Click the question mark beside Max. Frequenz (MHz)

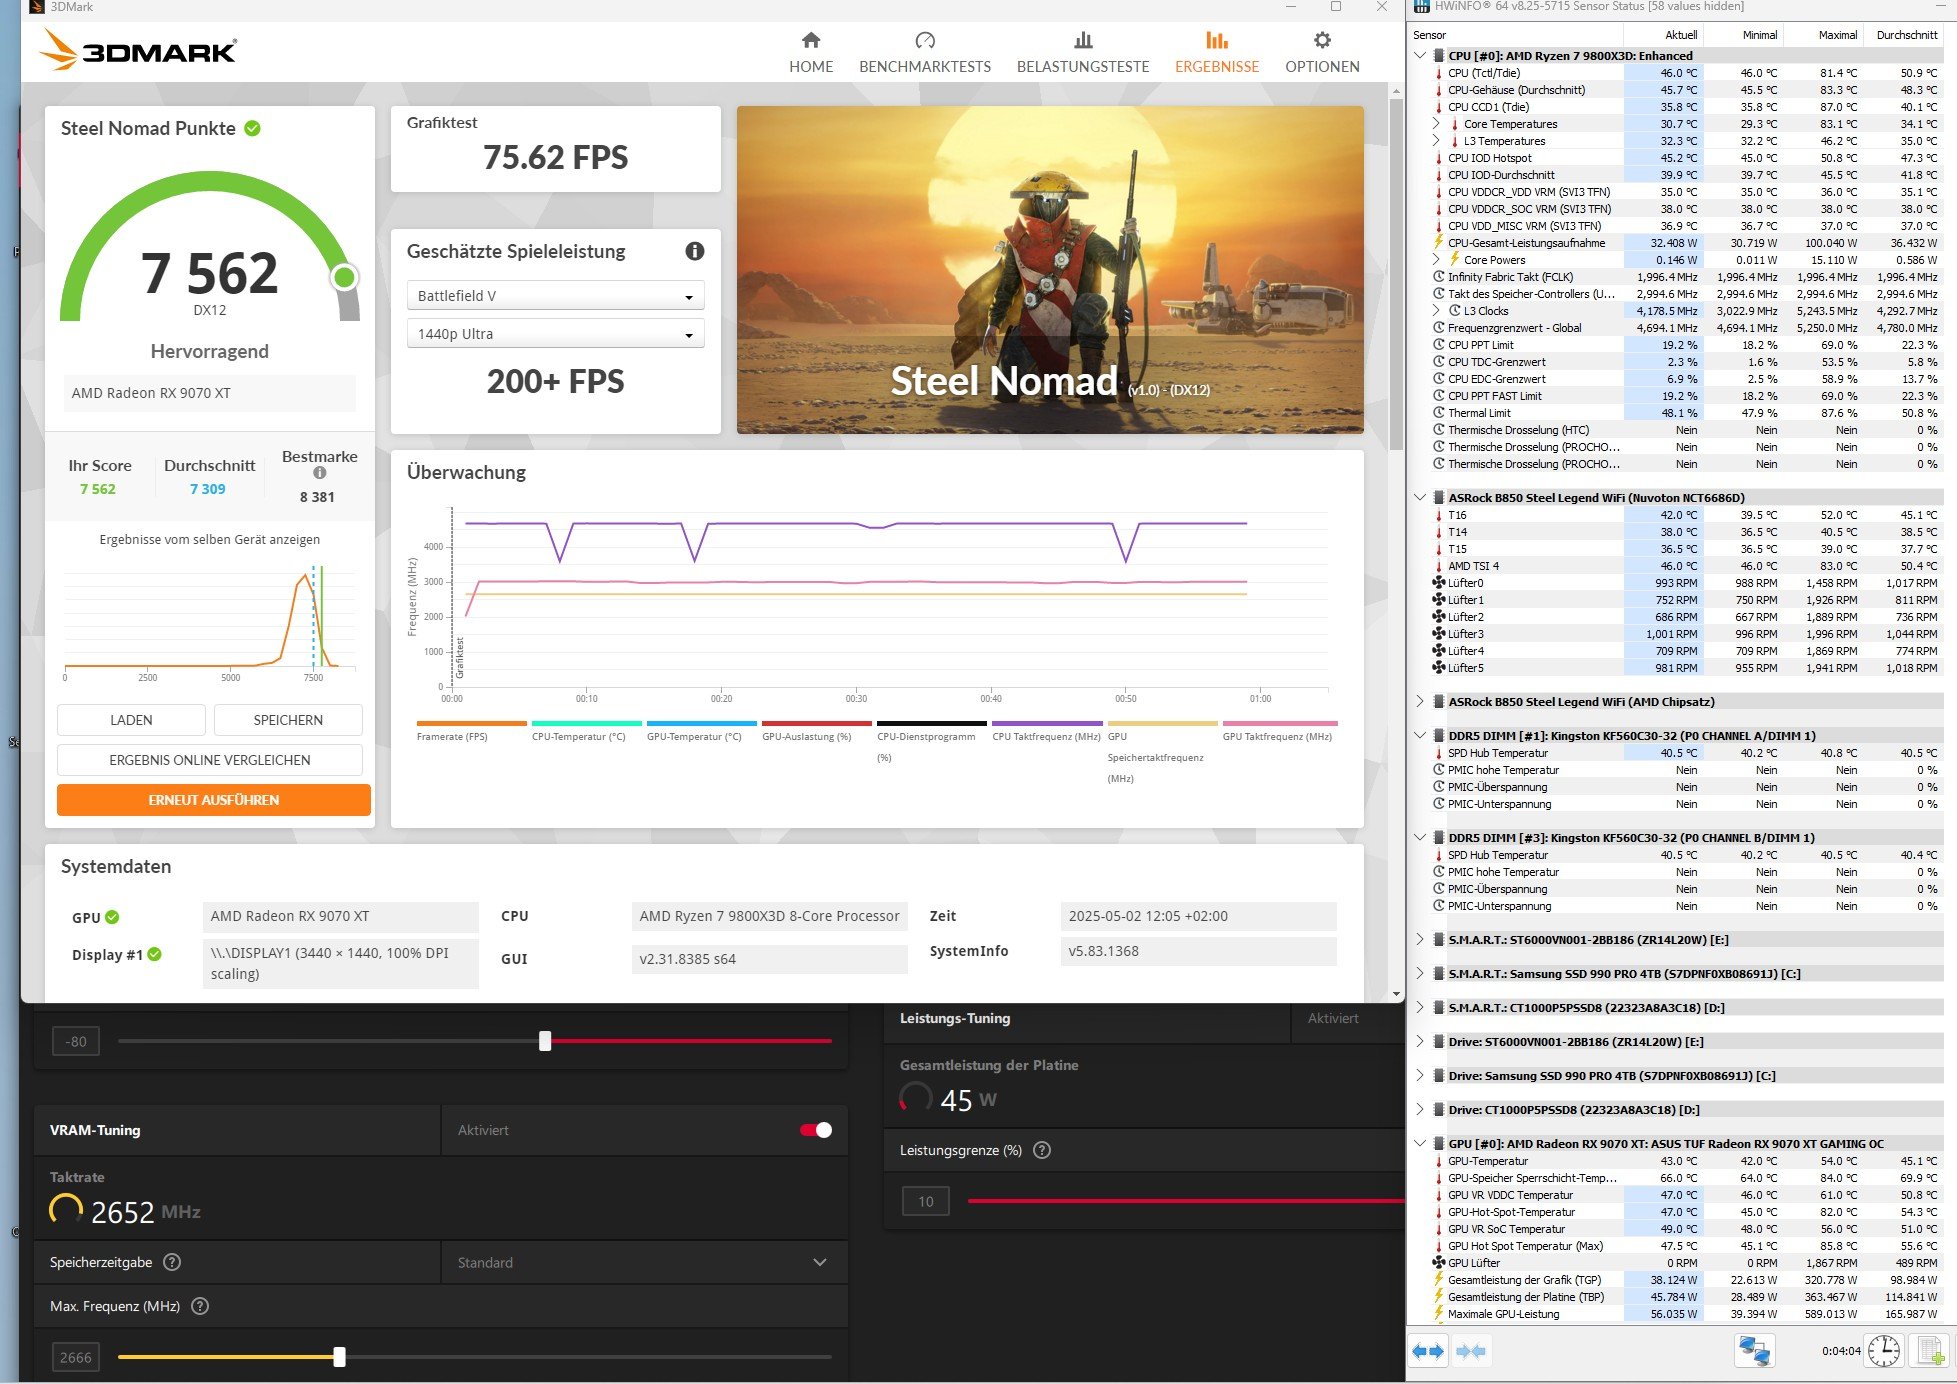click(x=200, y=1306)
